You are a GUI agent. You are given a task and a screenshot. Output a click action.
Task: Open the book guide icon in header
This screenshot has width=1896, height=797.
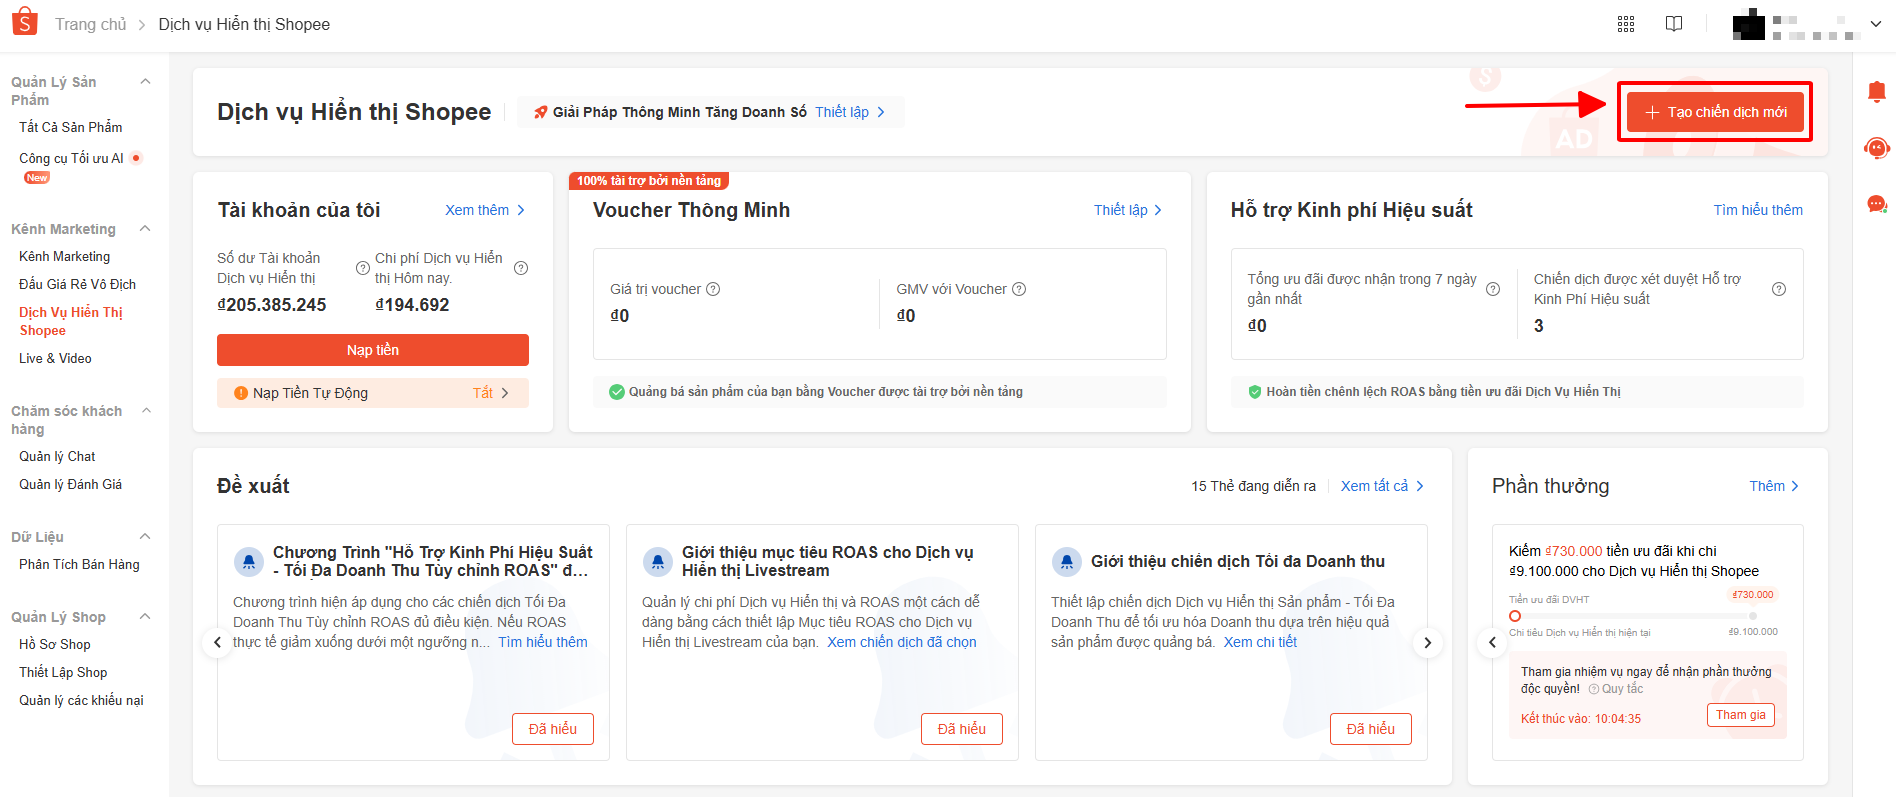pos(1674,24)
